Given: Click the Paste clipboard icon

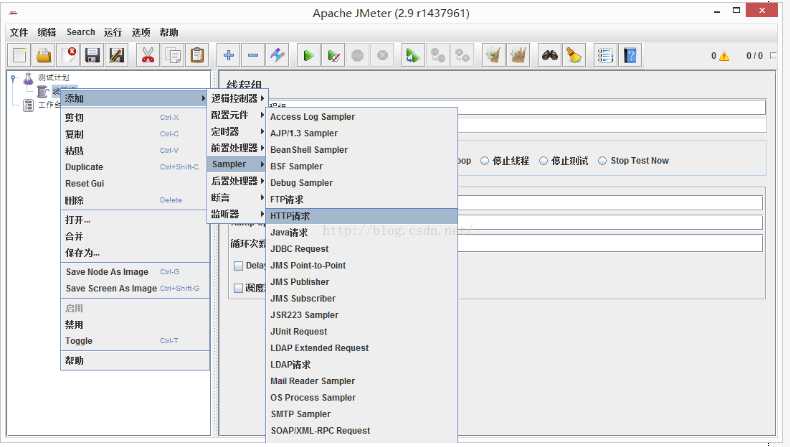Looking at the screenshot, I should click(198, 55).
